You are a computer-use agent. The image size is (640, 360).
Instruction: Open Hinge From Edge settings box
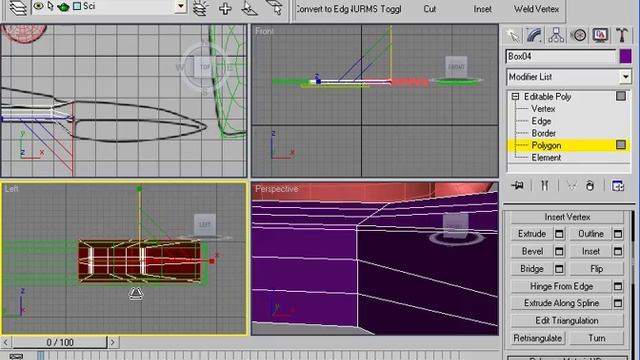(x=618, y=287)
